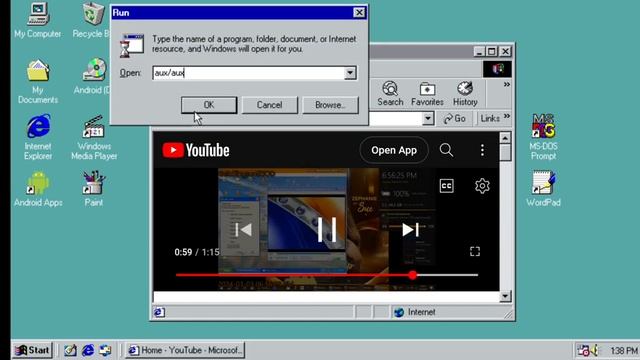Click Search in Internet Explorer toolbar
Viewport: 640px width, 360px height.
coord(390,94)
